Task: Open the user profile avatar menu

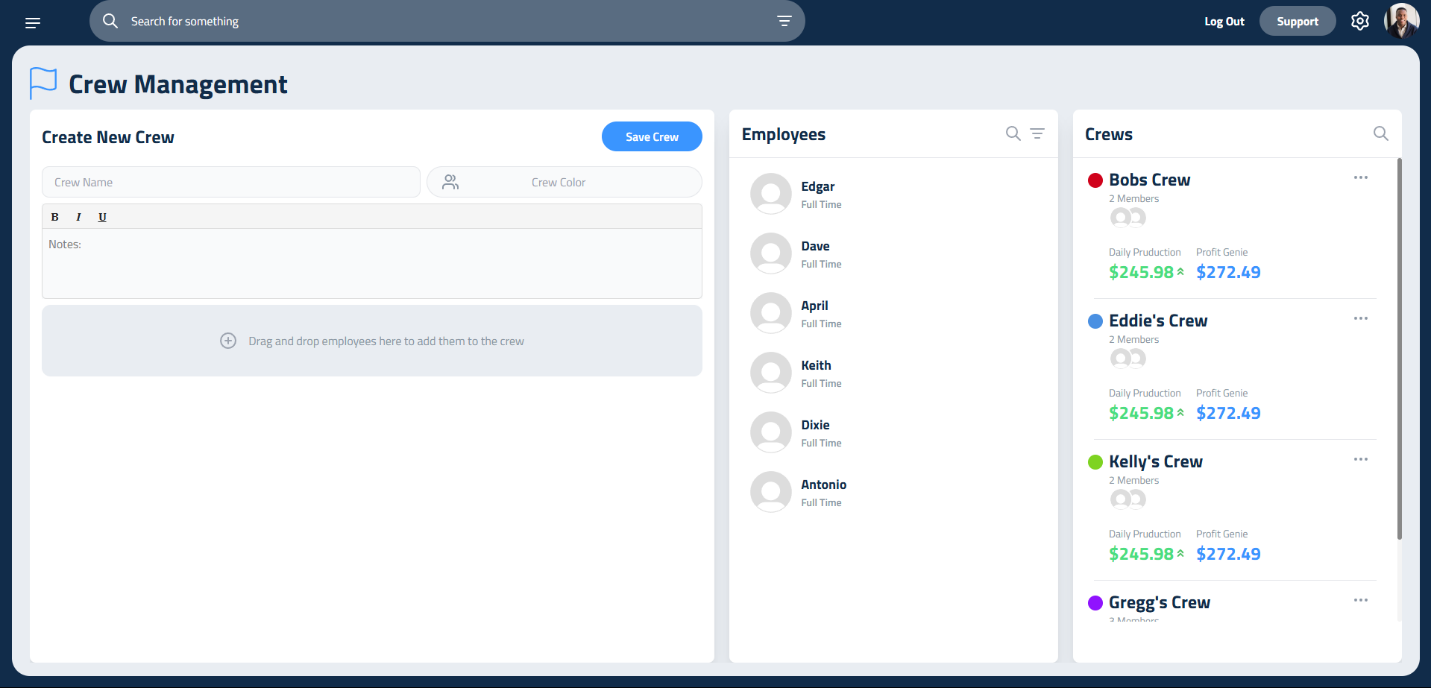Action: [x=1401, y=21]
